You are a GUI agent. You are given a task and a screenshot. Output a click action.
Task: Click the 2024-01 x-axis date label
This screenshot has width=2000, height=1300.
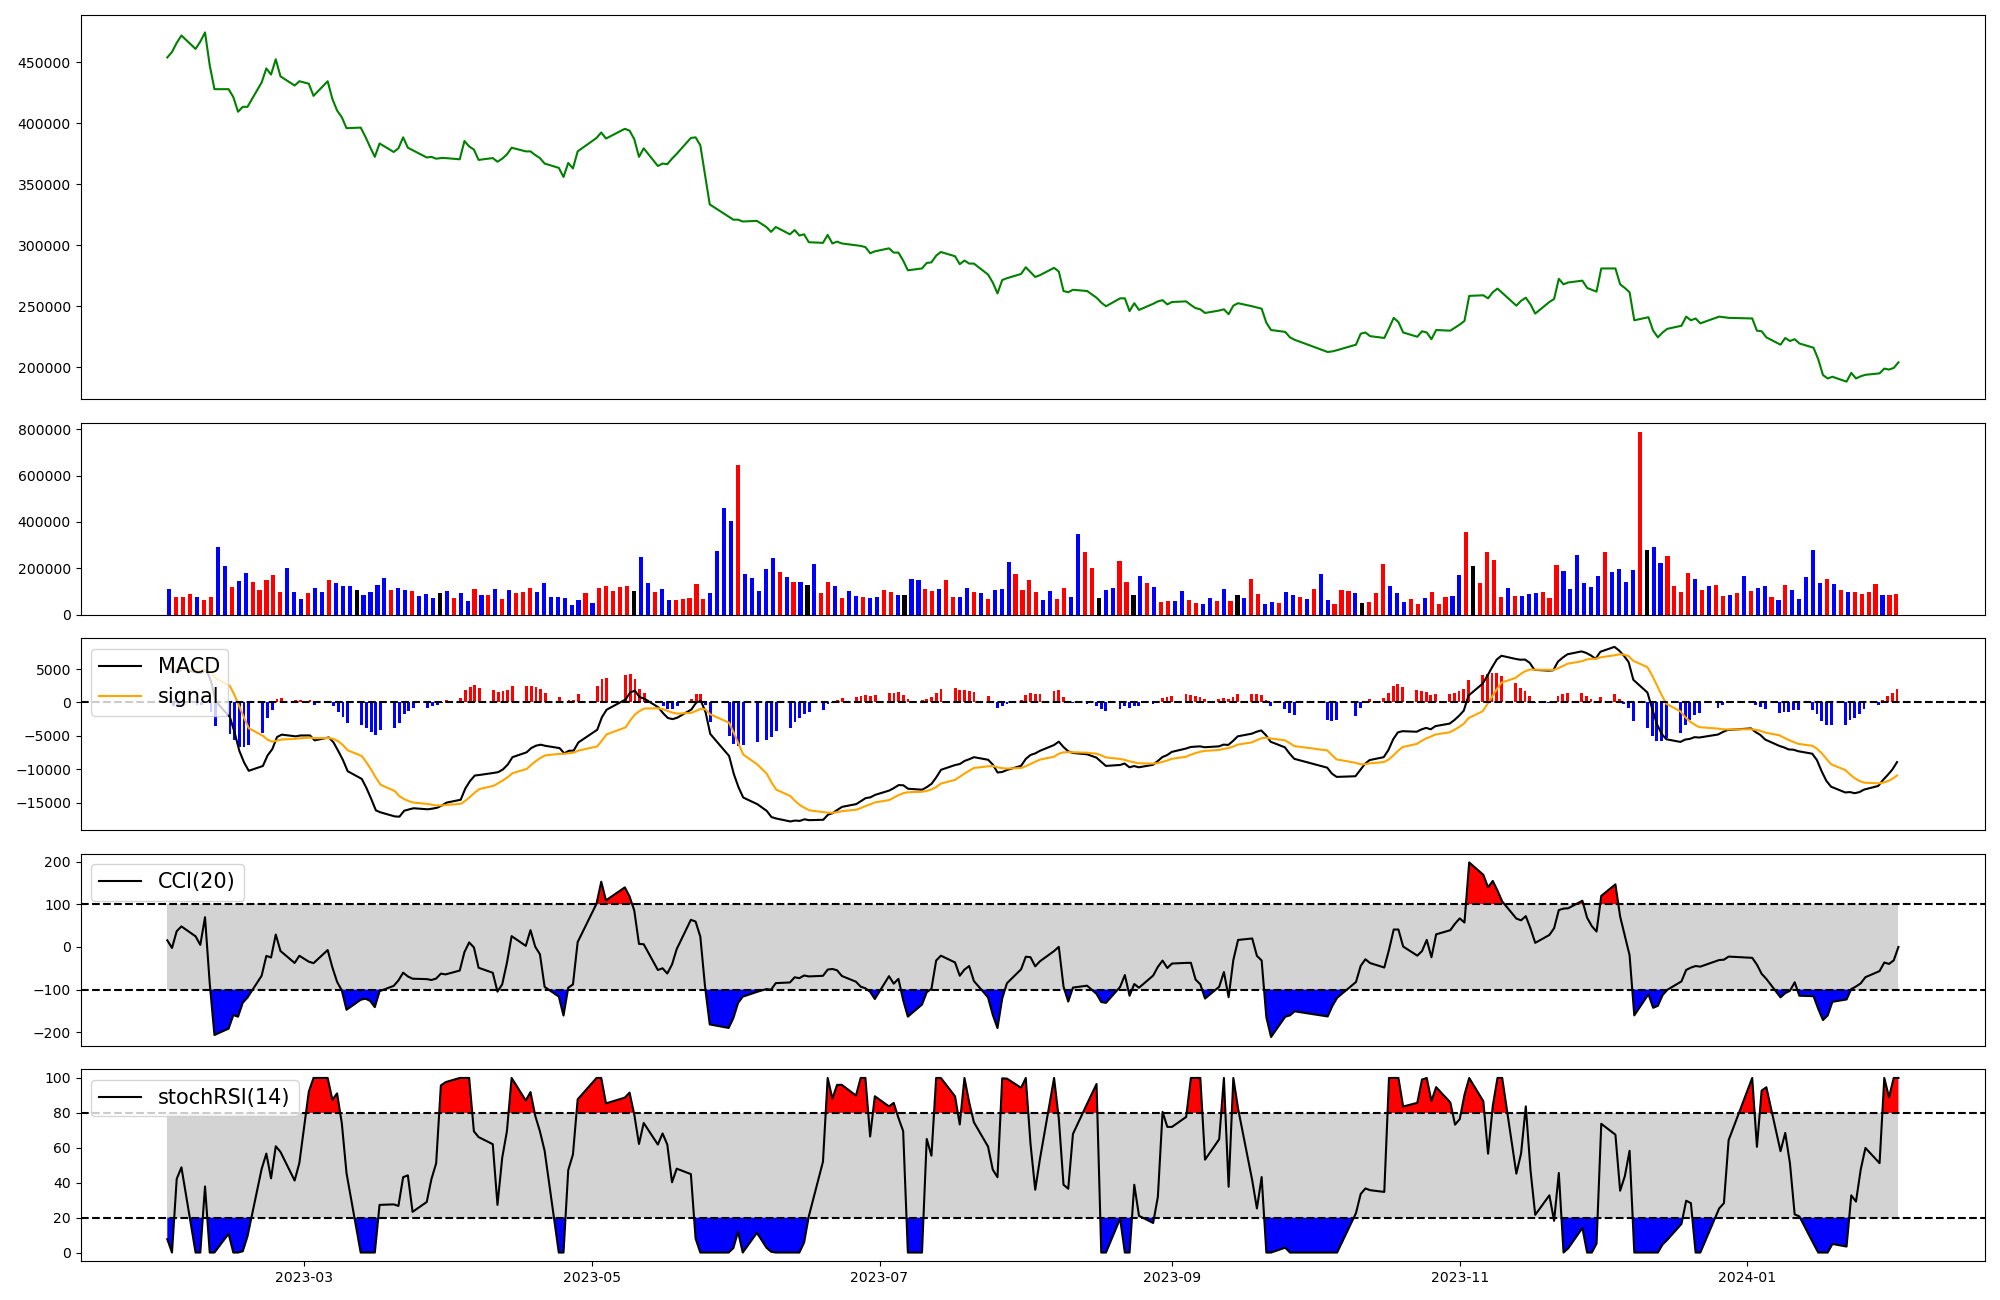(x=1747, y=1276)
